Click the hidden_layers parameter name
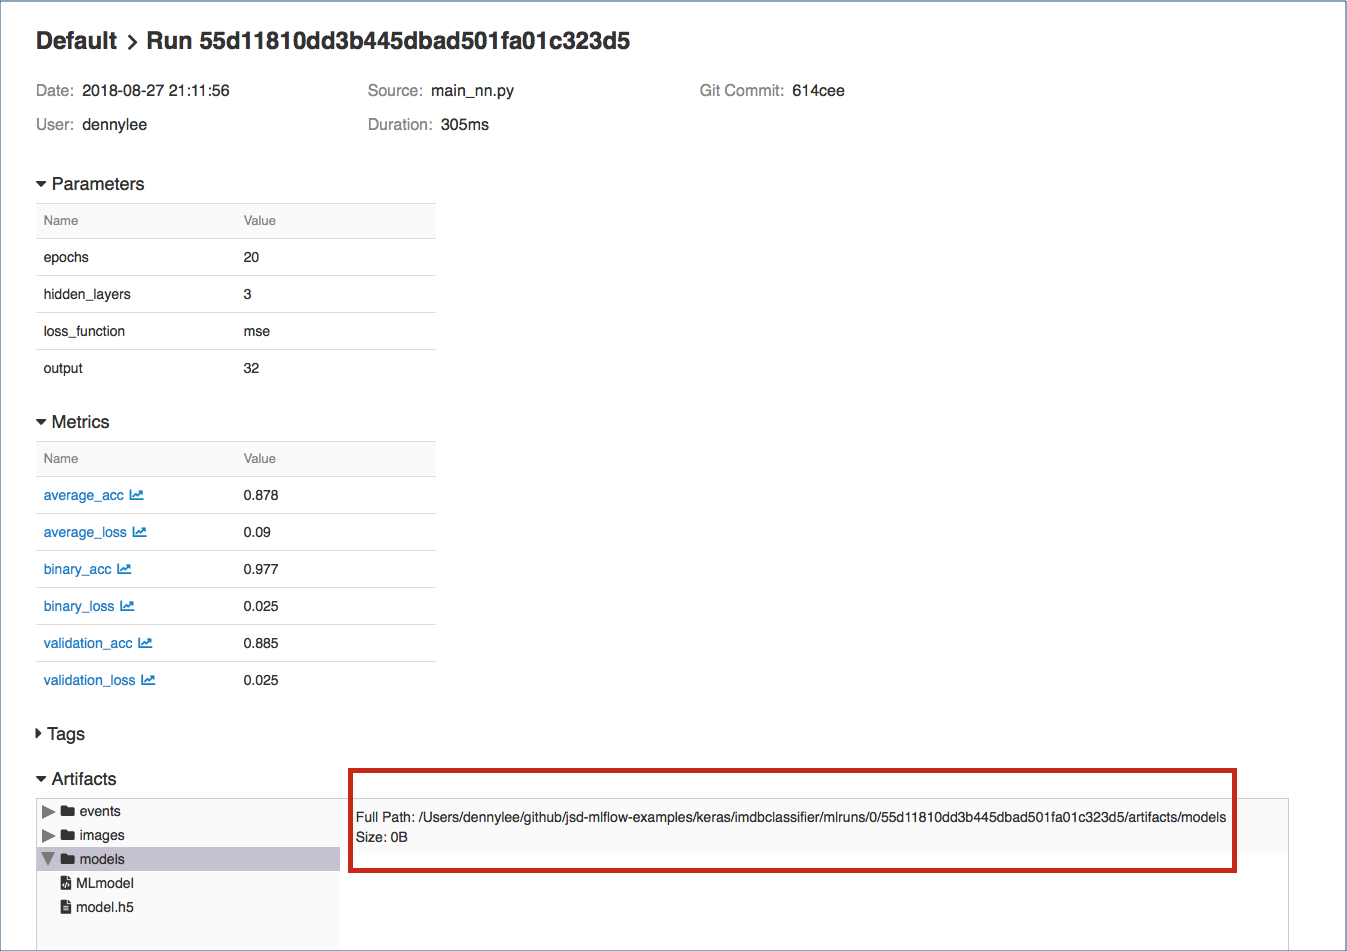 pyautogui.click(x=87, y=294)
